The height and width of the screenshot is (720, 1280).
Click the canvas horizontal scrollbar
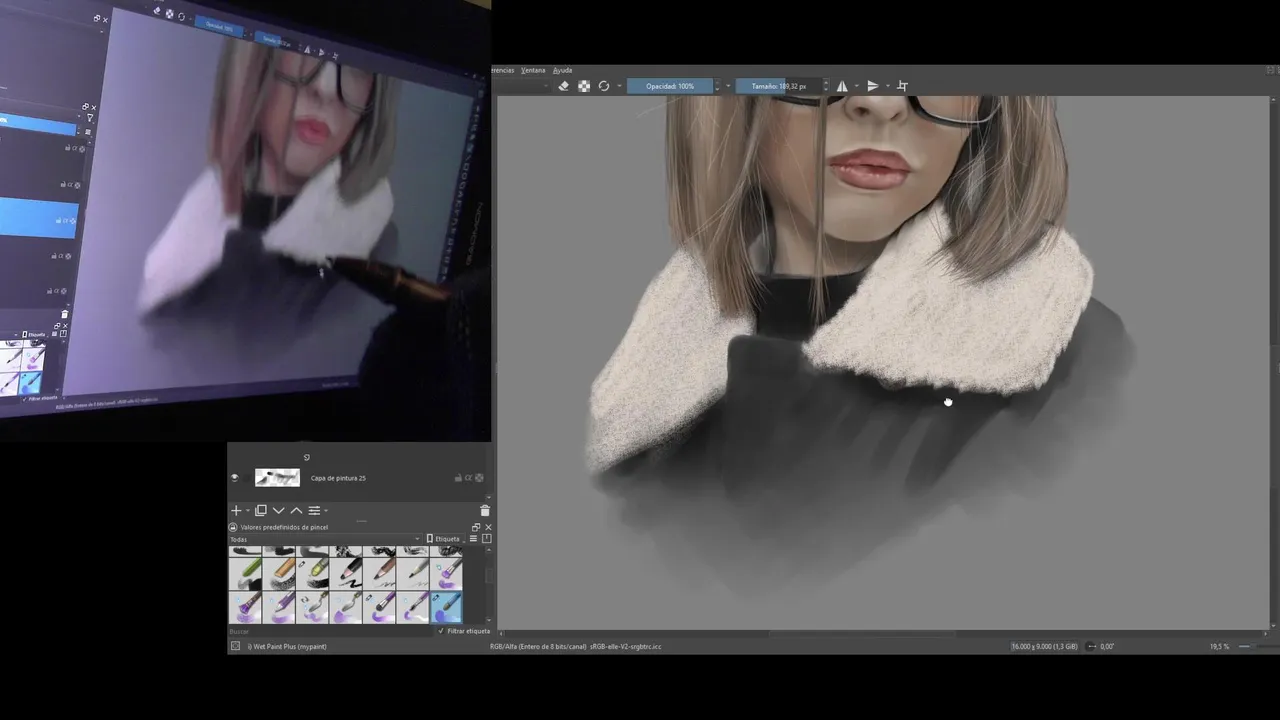pos(862,633)
